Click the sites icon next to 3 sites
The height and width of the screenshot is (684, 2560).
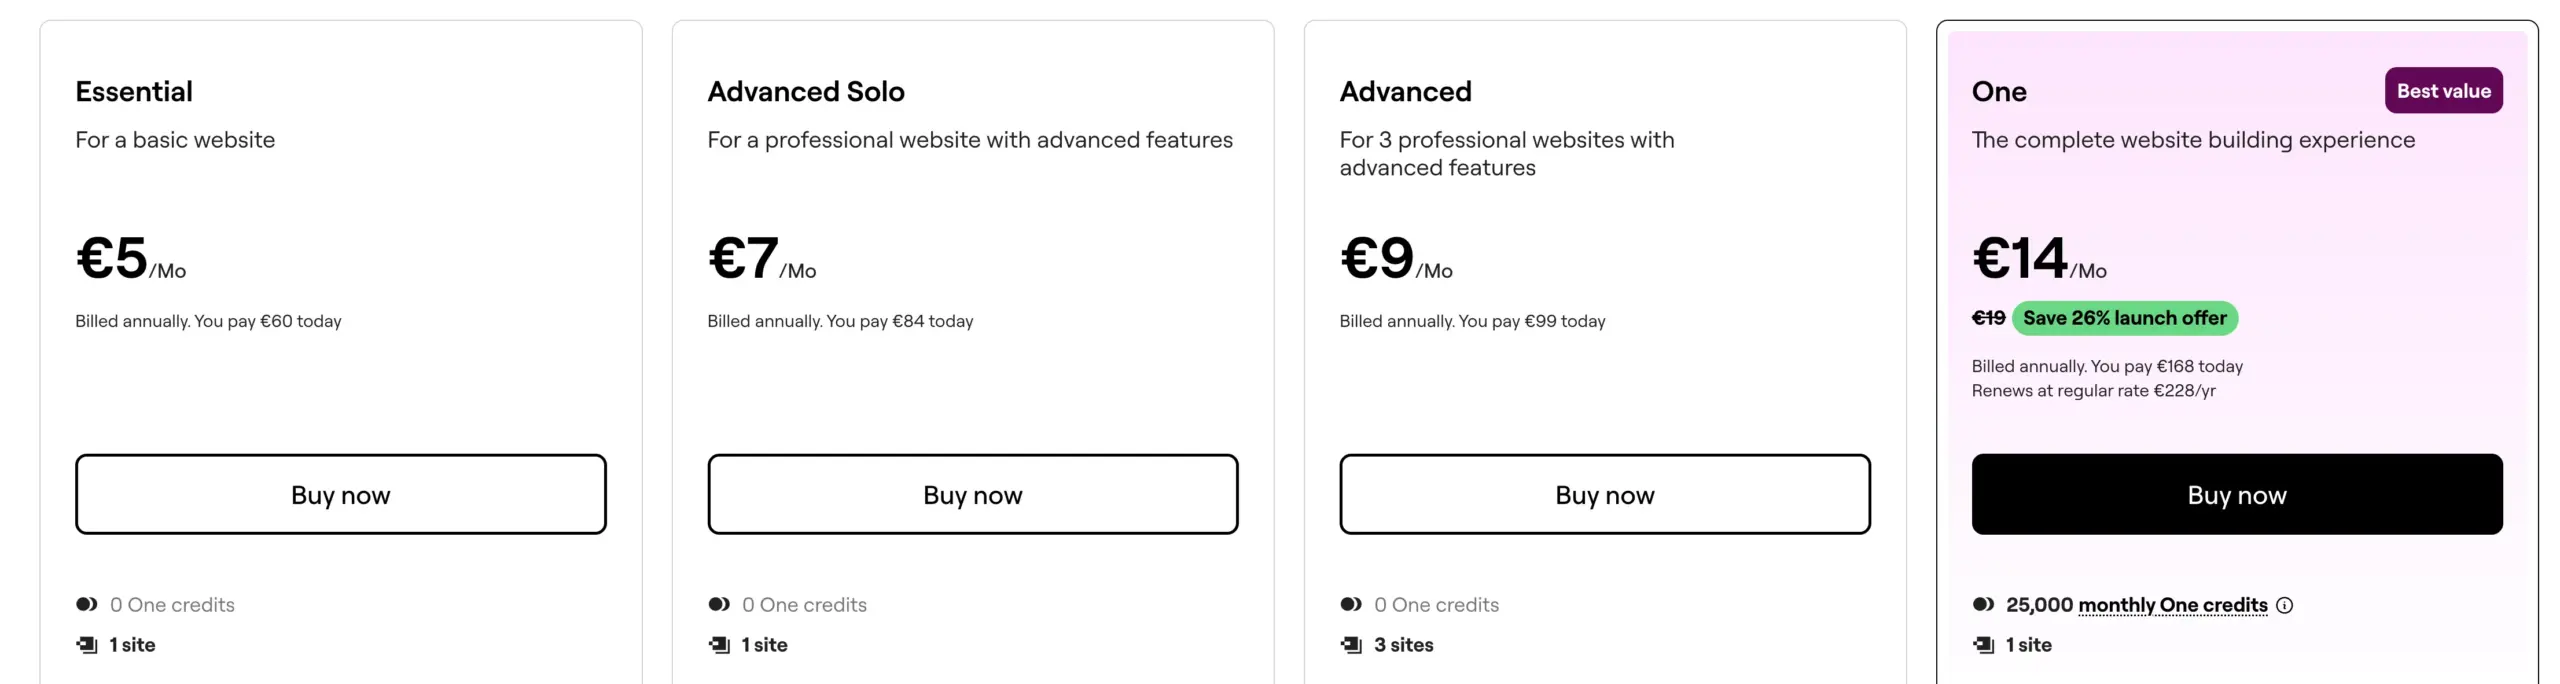click(1351, 645)
